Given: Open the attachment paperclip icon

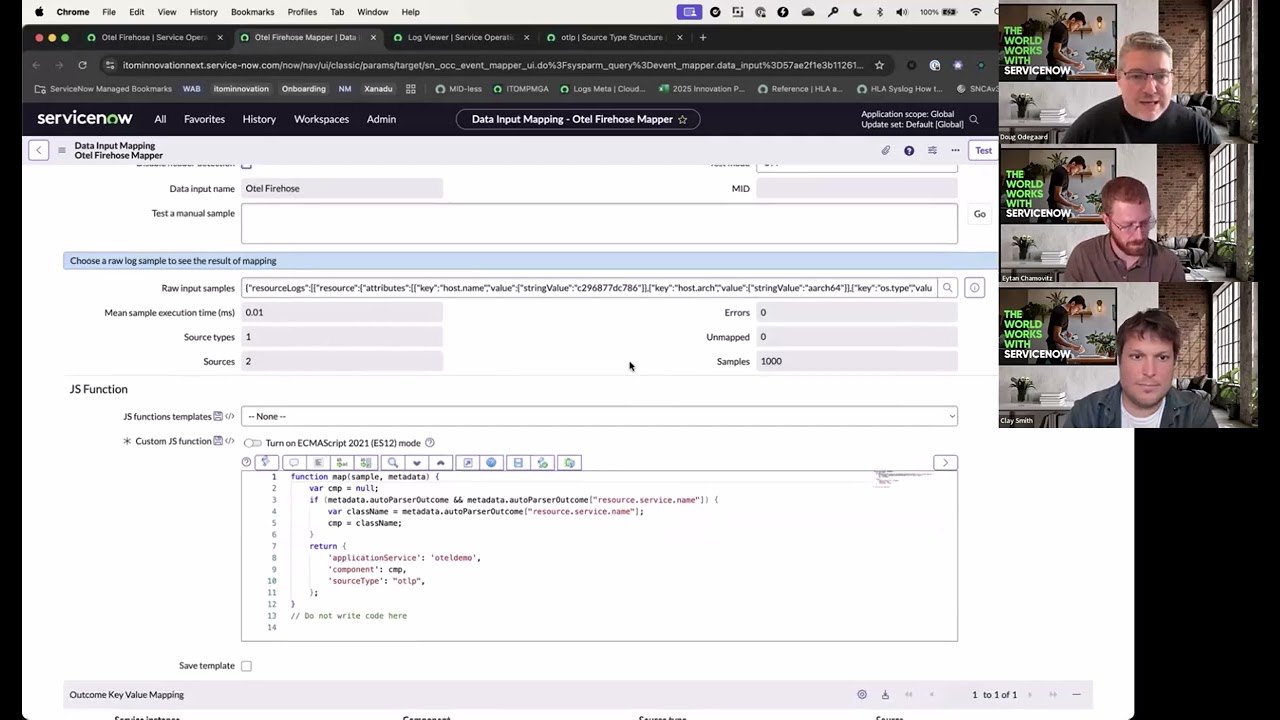Looking at the screenshot, I should (x=884, y=150).
